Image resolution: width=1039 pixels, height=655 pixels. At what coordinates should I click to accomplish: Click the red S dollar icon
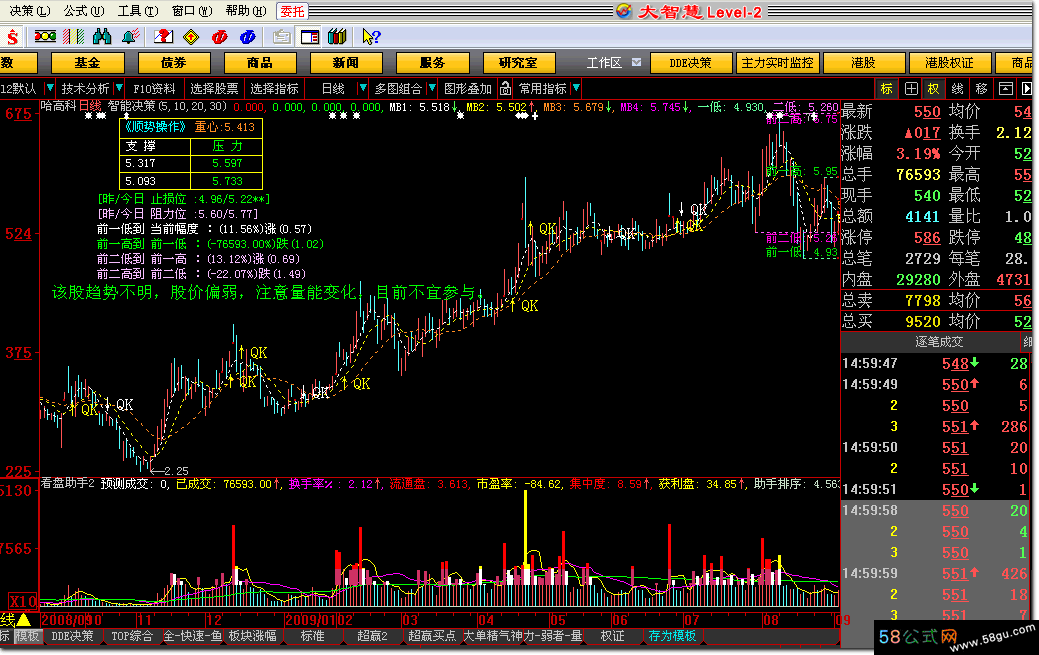click(x=13, y=37)
